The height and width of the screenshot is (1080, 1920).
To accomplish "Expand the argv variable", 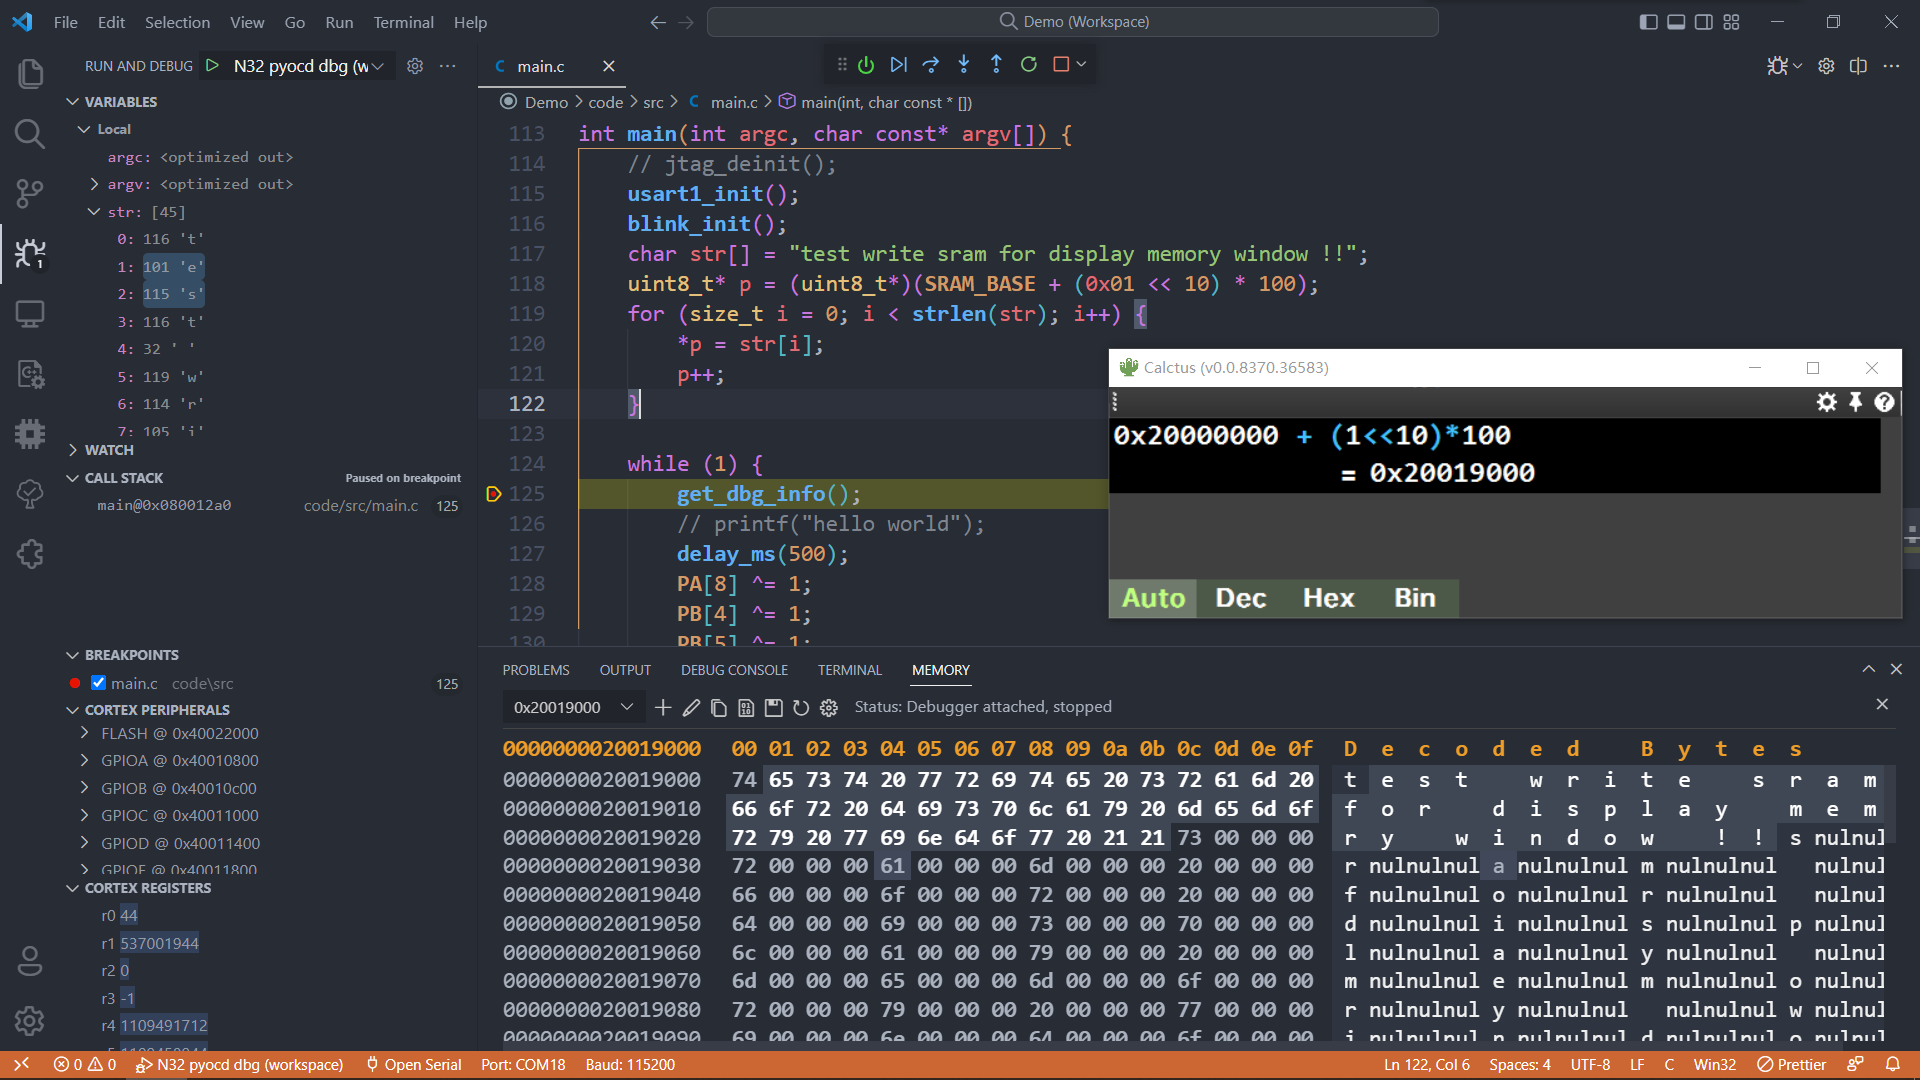I will (94, 184).
